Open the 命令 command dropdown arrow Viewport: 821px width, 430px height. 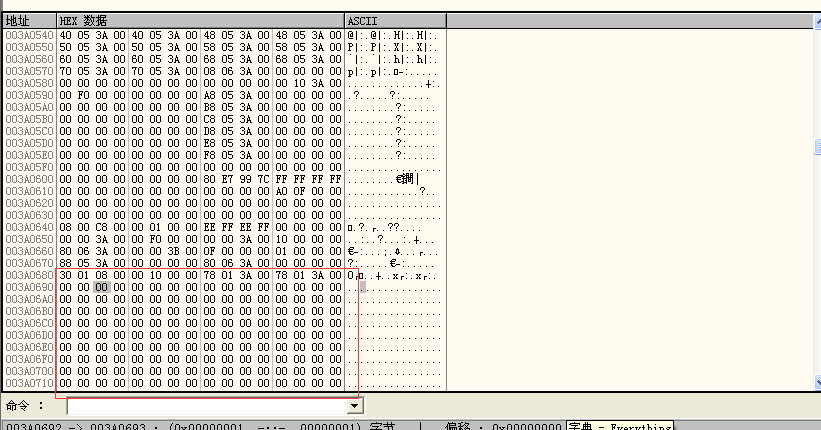click(353, 406)
